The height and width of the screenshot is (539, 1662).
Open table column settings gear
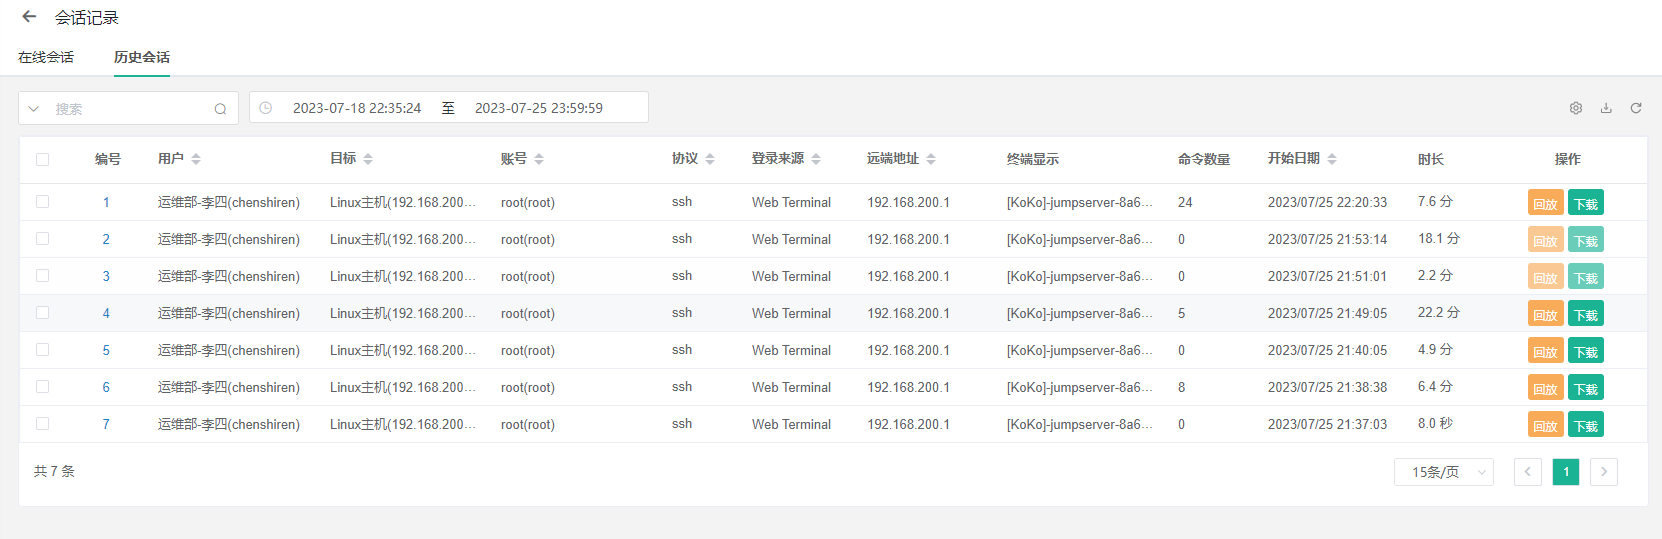(1576, 108)
